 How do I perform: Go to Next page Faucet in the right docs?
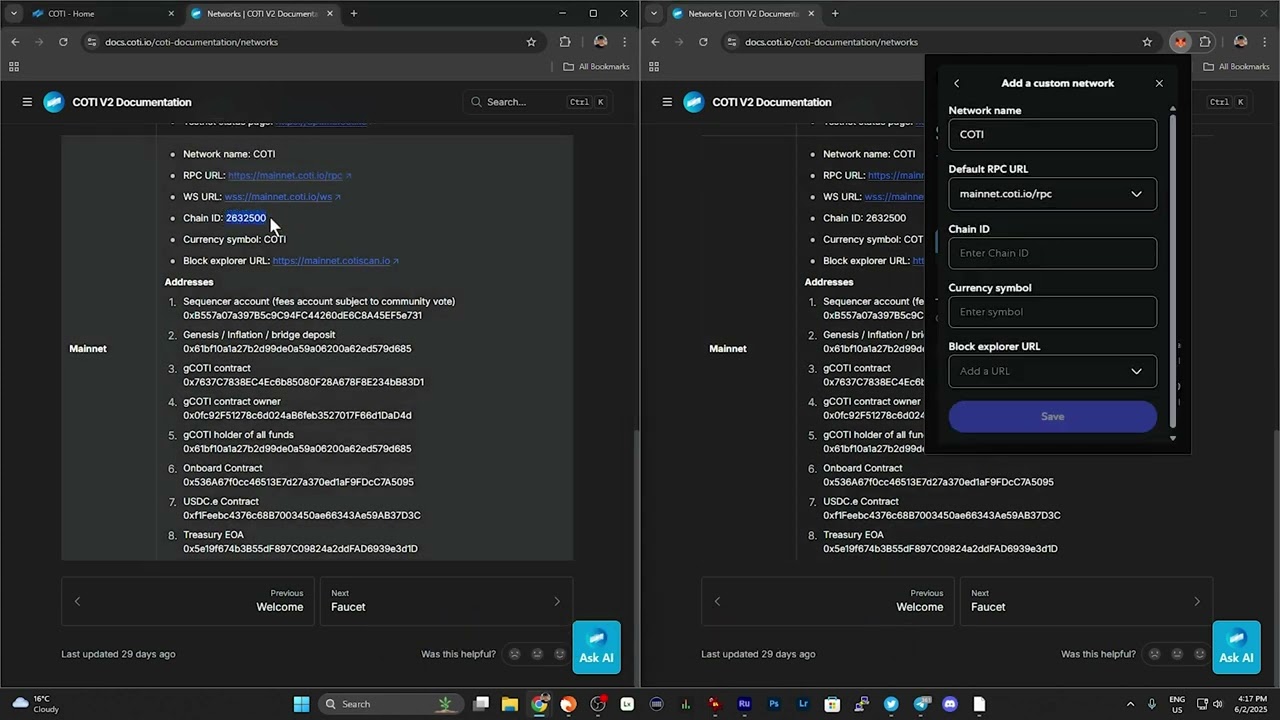[x=1086, y=601]
